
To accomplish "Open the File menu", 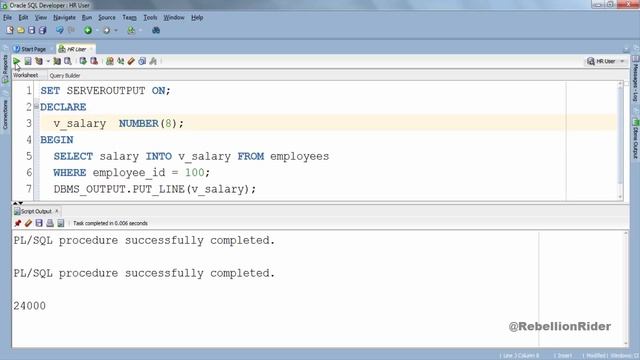I will (x=7, y=18).
